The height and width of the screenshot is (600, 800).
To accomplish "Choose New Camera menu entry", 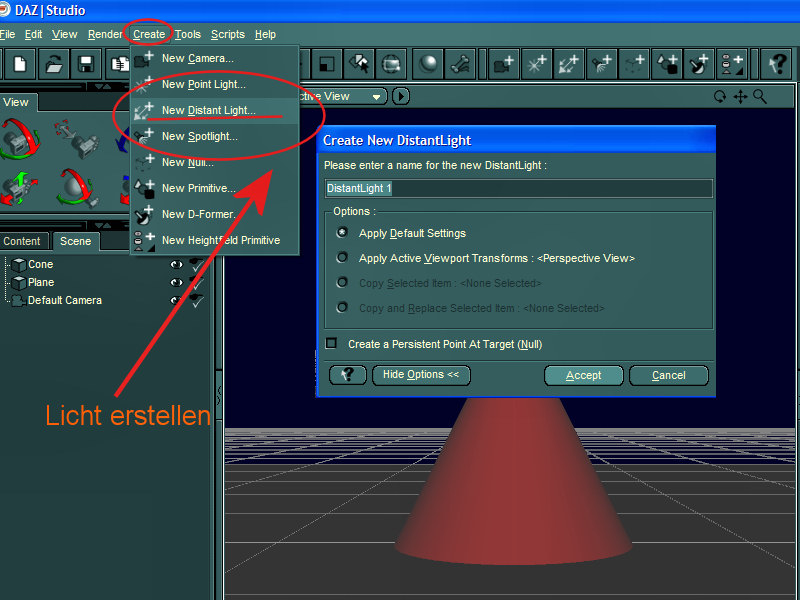I will [214, 59].
